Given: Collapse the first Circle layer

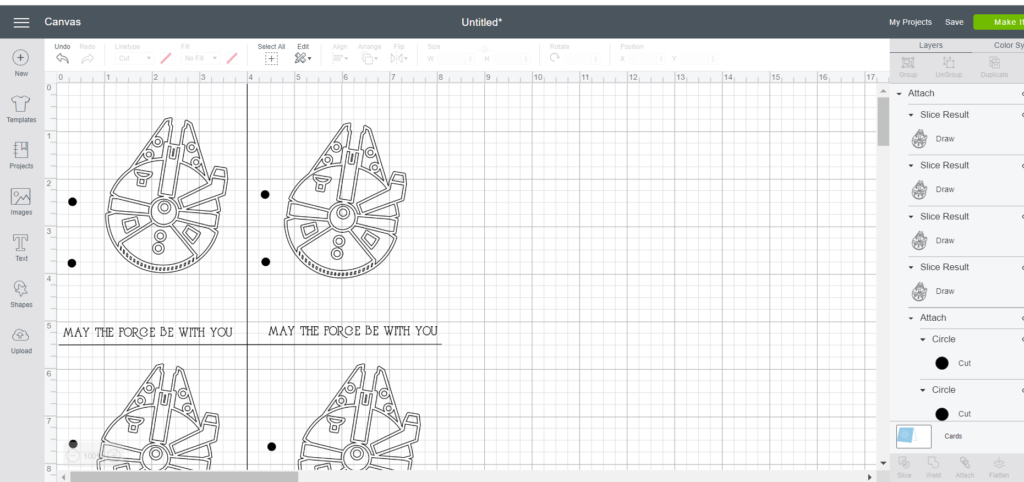Looking at the screenshot, I should [923, 340].
